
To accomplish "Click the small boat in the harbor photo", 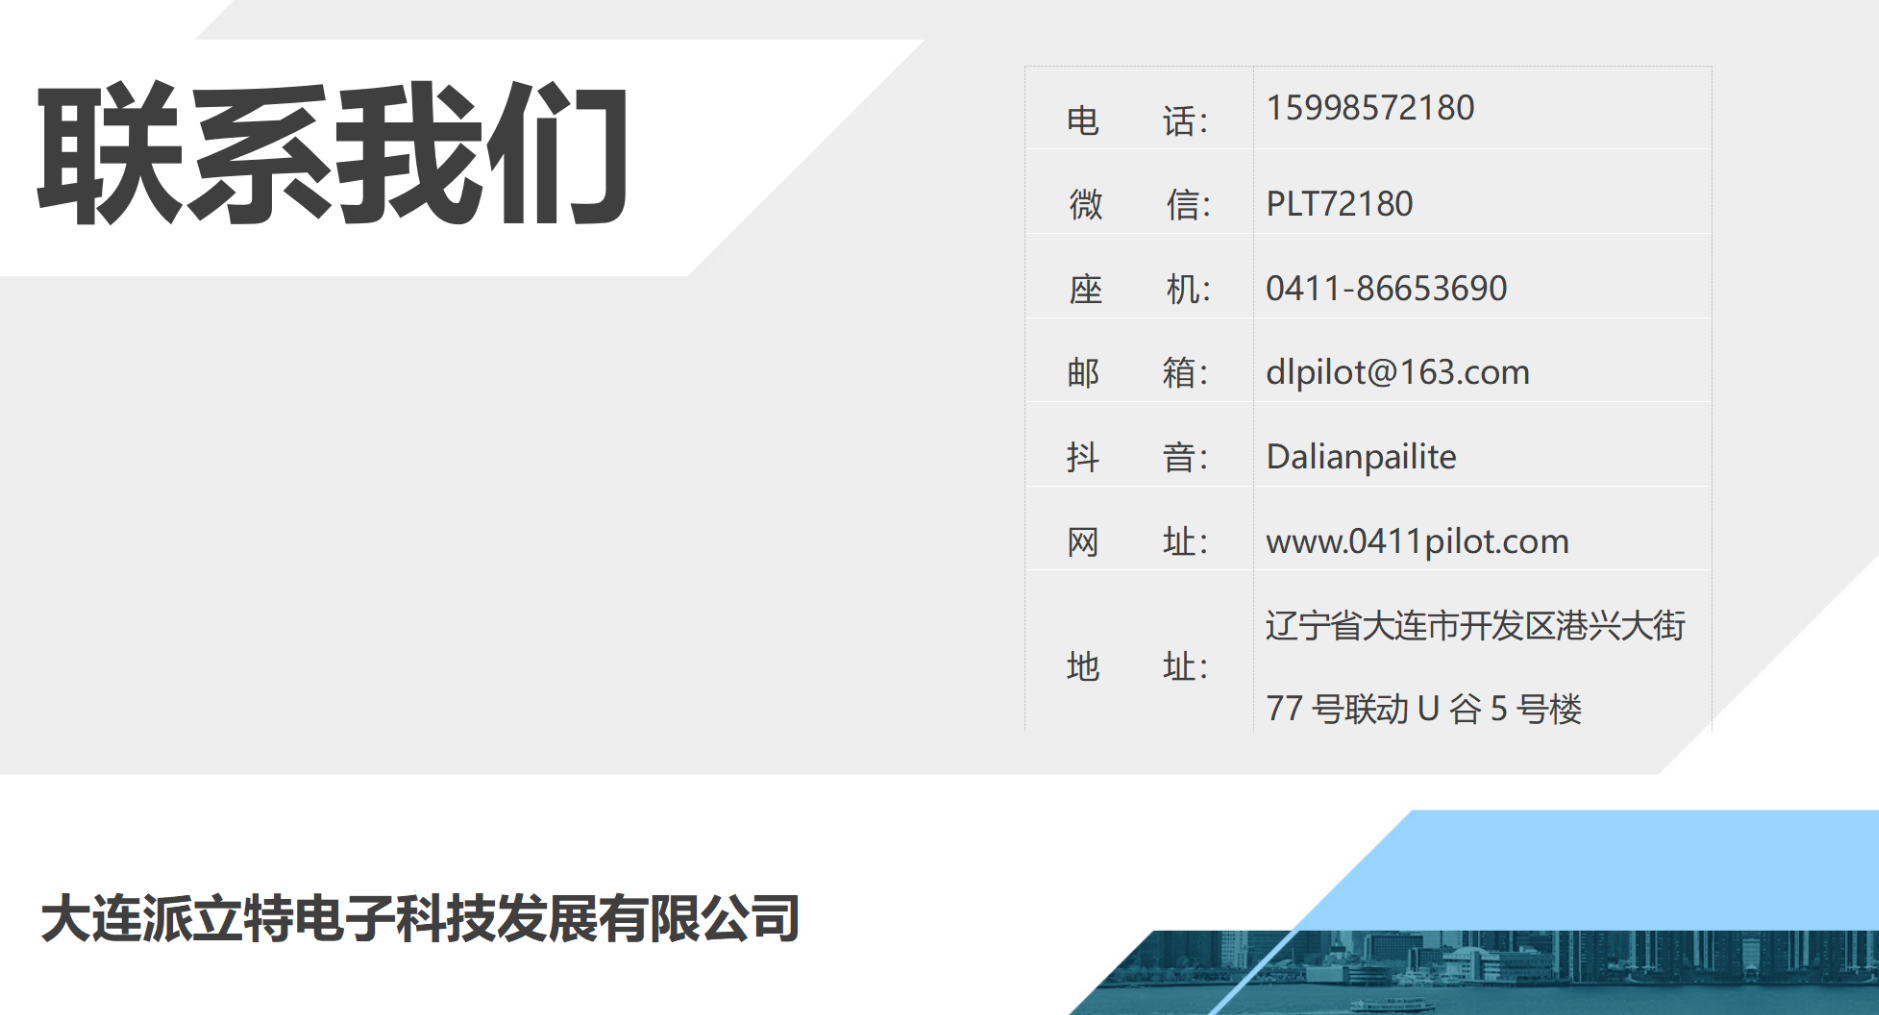I will click(1392, 1004).
